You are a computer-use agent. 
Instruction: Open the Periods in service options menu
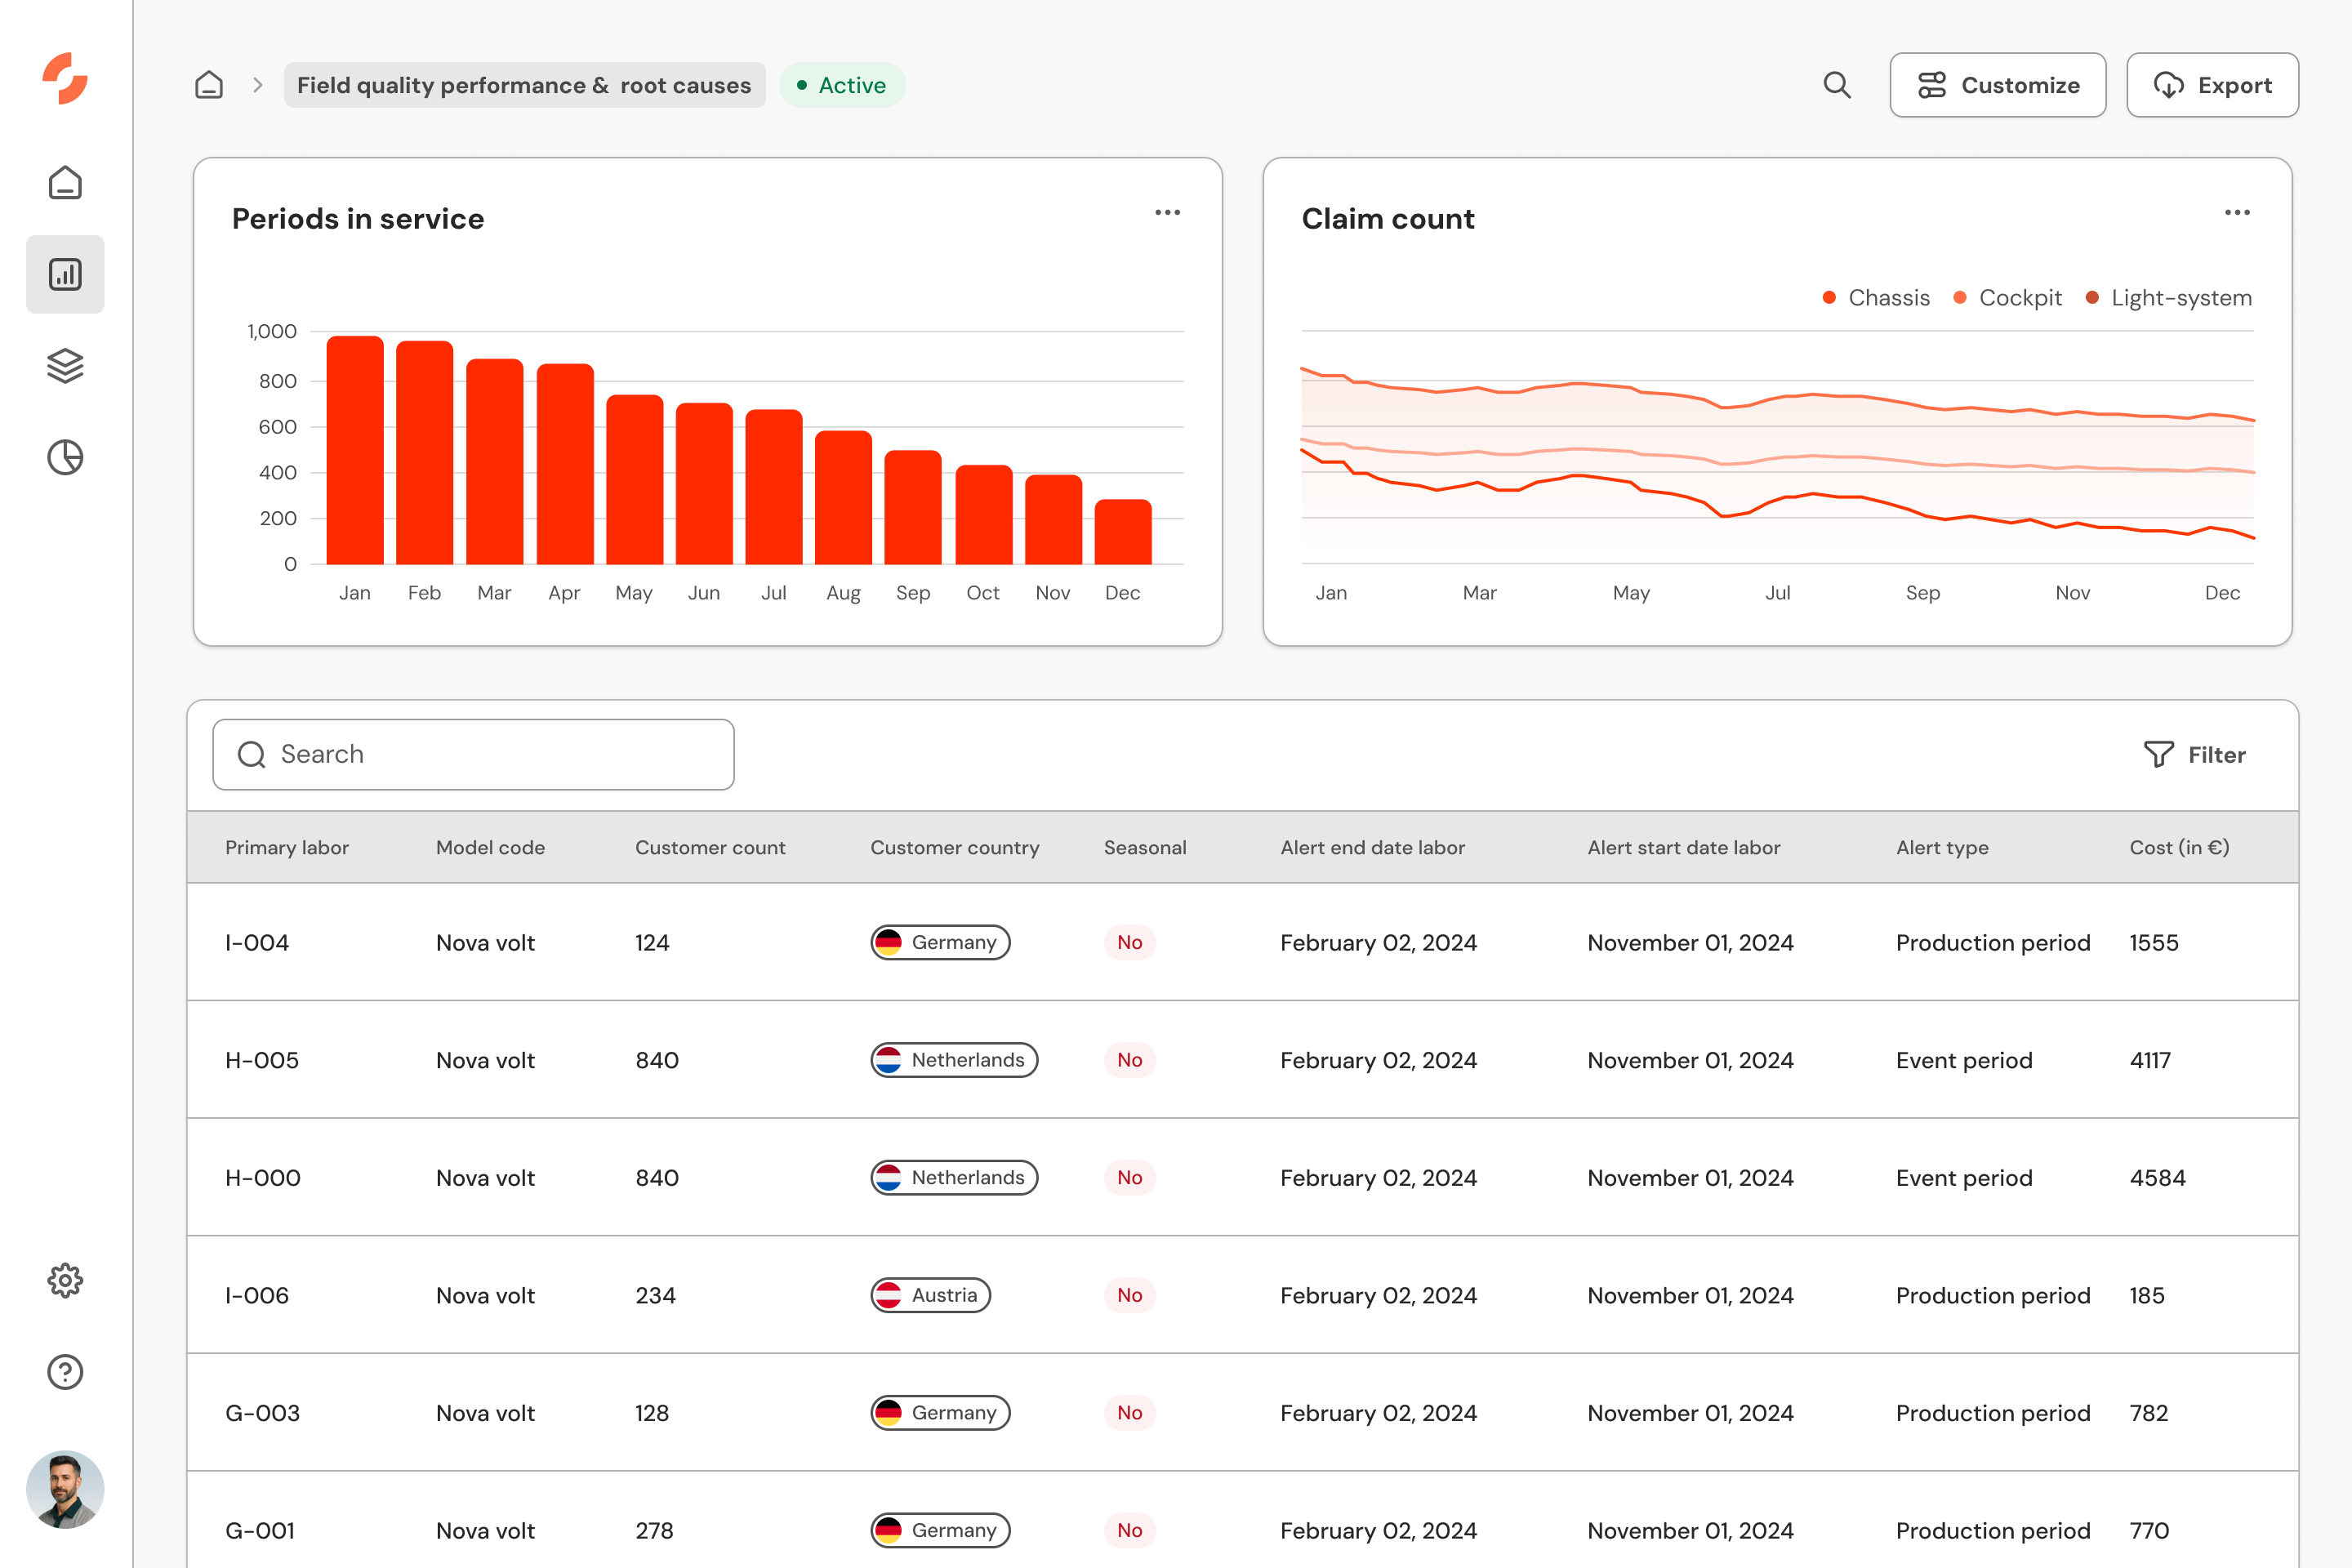click(x=1168, y=212)
